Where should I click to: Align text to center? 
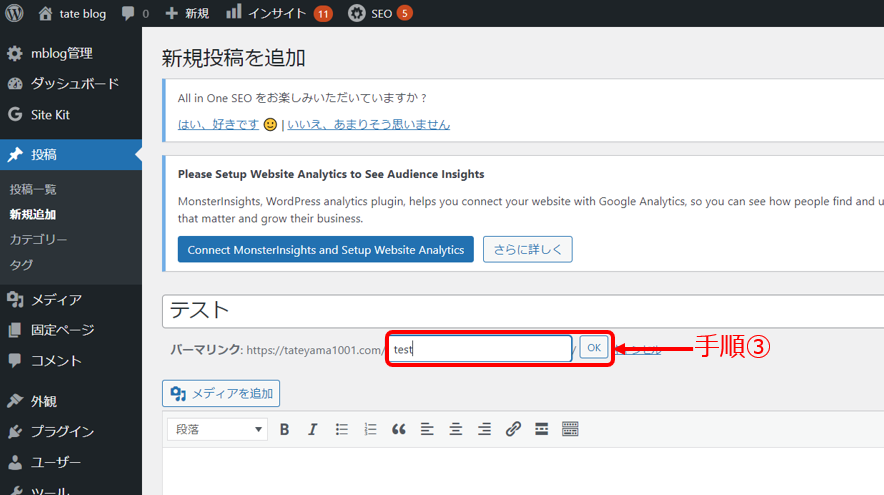pyautogui.click(x=455, y=429)
